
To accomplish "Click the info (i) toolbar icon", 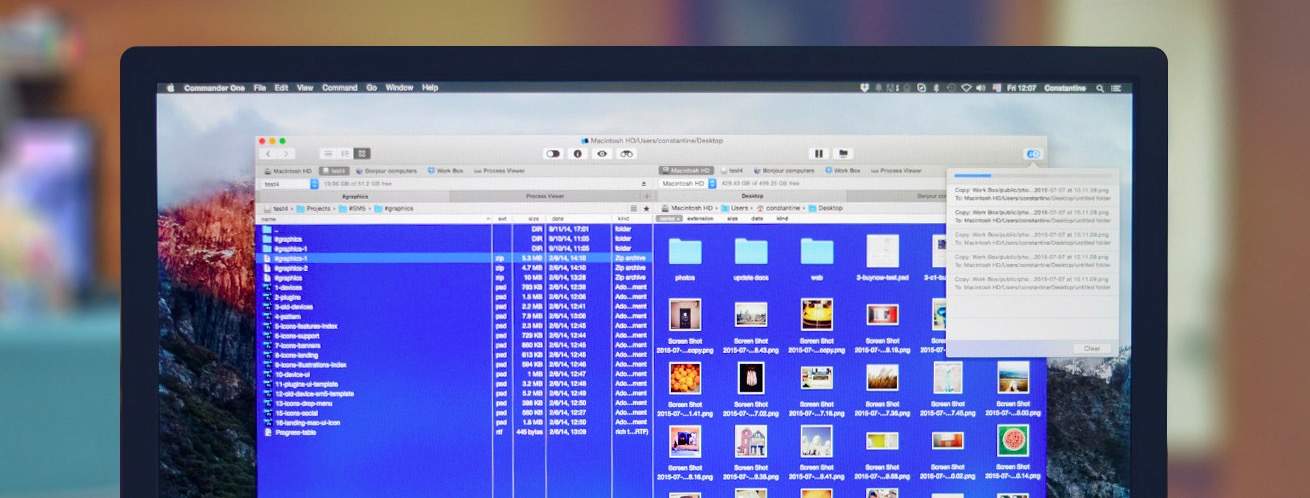I will point(577,153).
